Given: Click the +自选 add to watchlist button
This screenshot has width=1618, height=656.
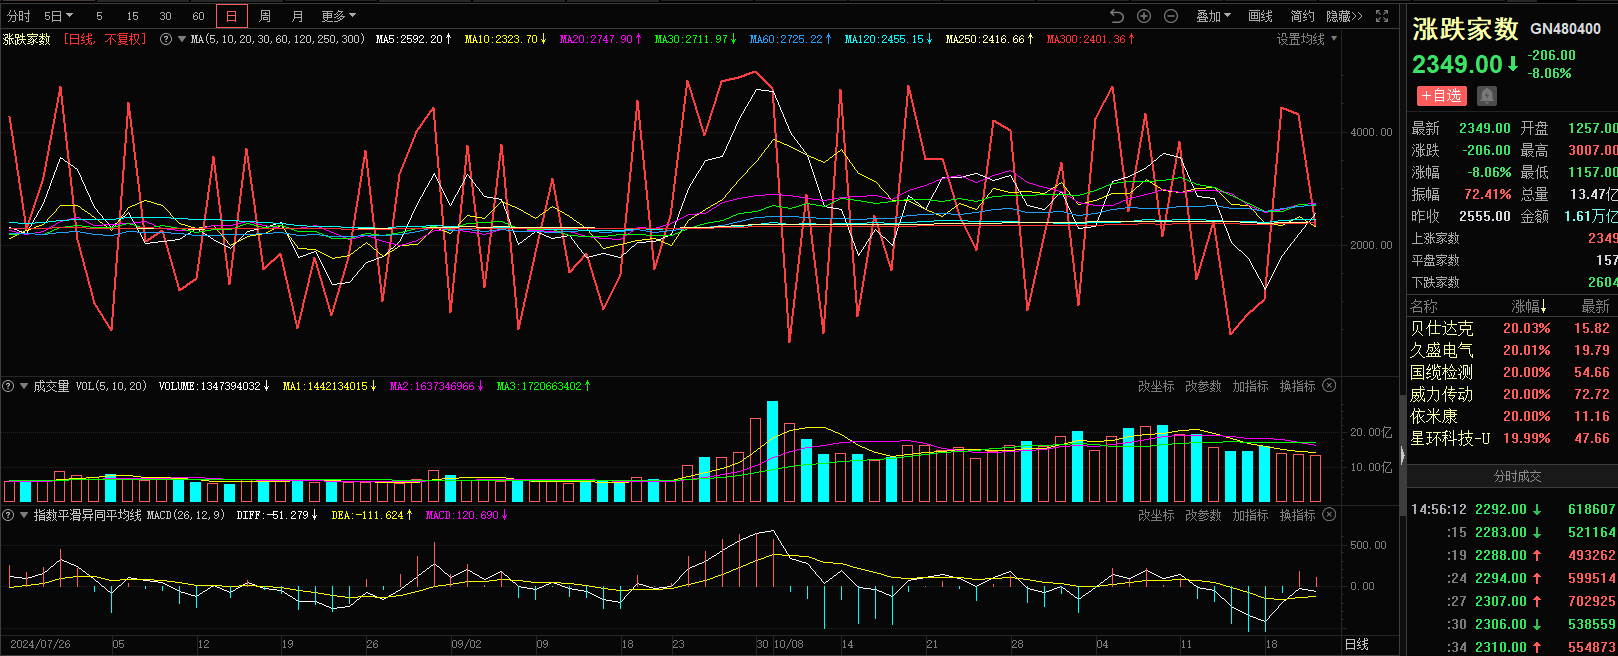Looking at the screenshot, I should (1441, 96).
